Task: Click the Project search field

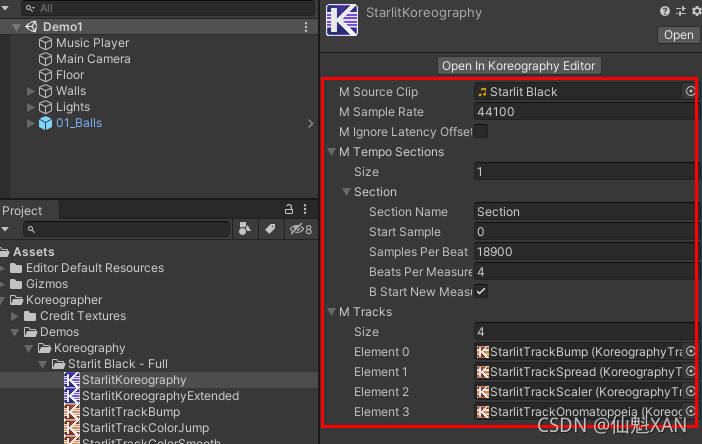Action: coord(127,229)
